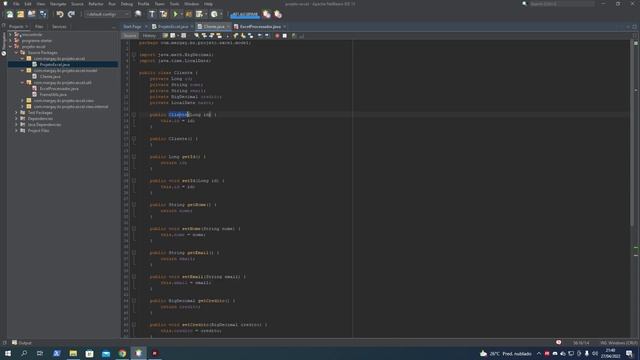Switch to the ExcelProcessador.java editor tab

pyautogui.click(x=260, y=27)
